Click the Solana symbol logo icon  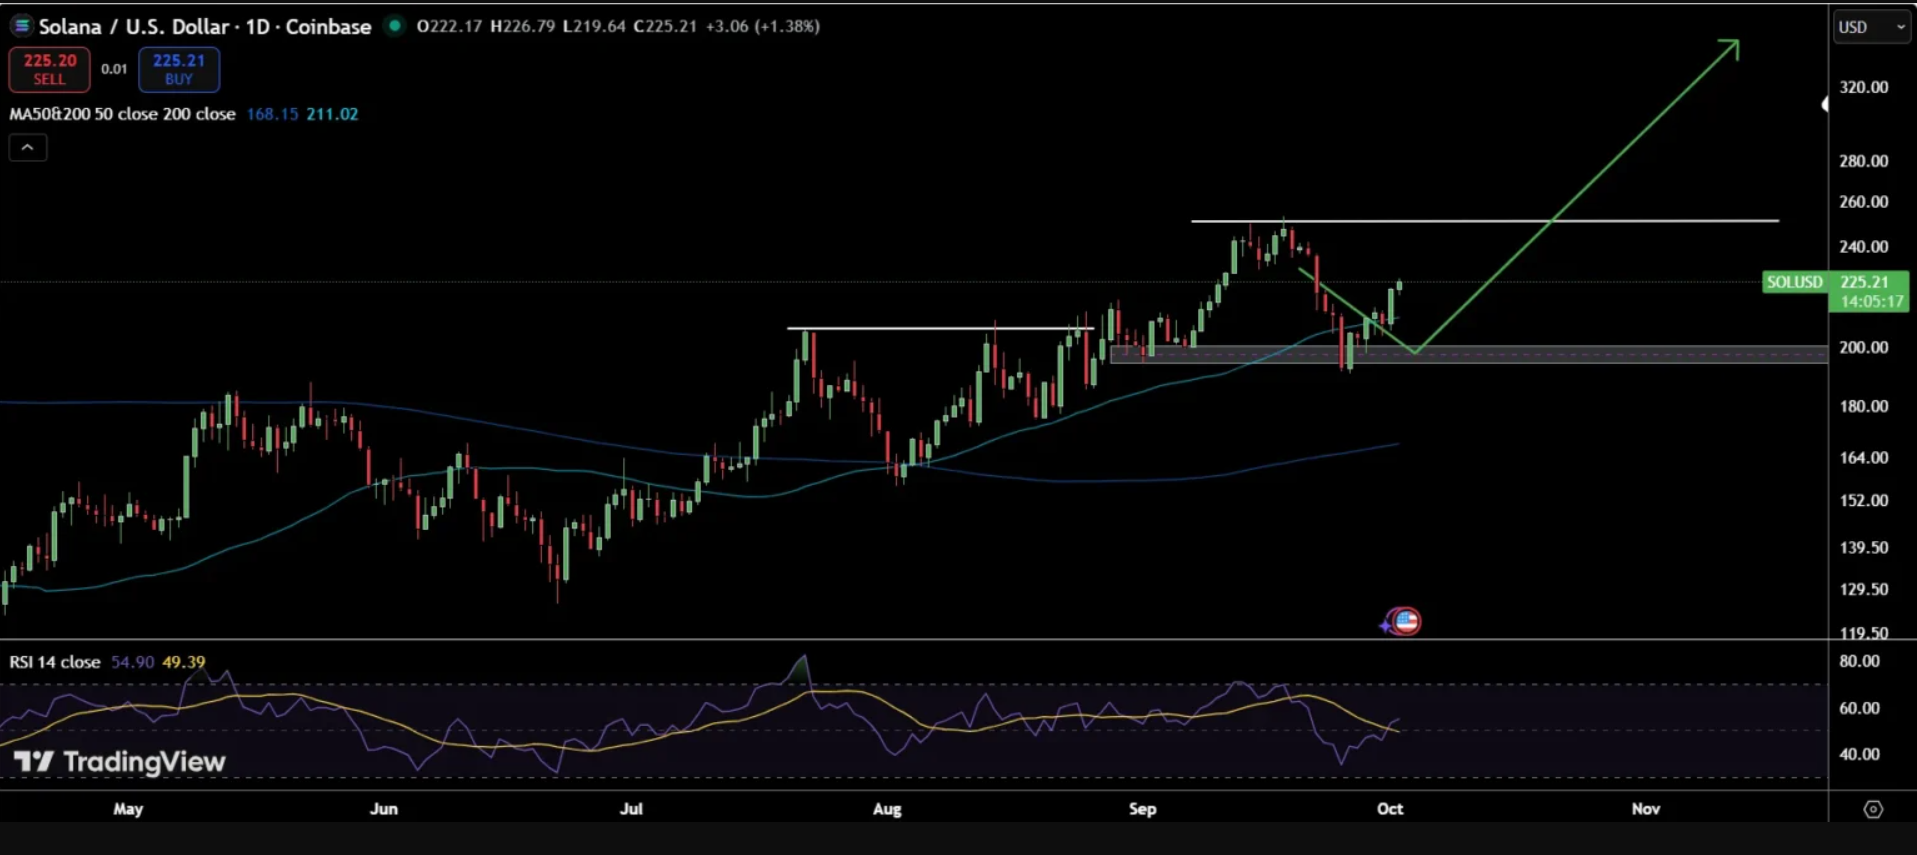click(21, 26)
